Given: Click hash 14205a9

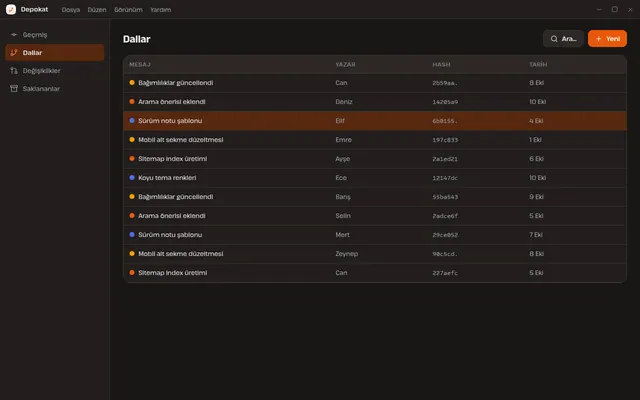Looking at the screenshot, I should click(445, 102).
